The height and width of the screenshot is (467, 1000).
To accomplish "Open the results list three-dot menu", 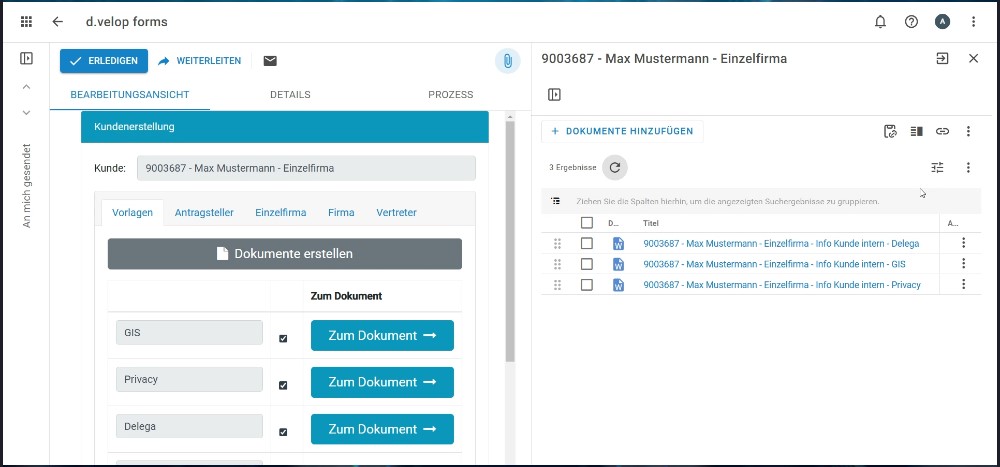I will [x=968, y=168].
